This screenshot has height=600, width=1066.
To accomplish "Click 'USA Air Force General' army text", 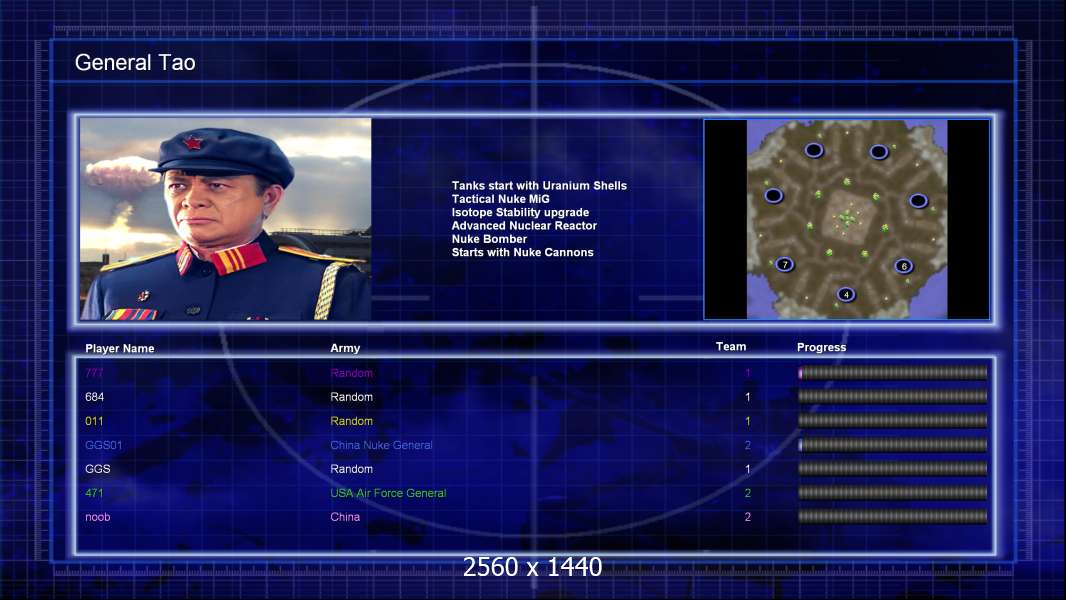I will (x=388, y=493).
